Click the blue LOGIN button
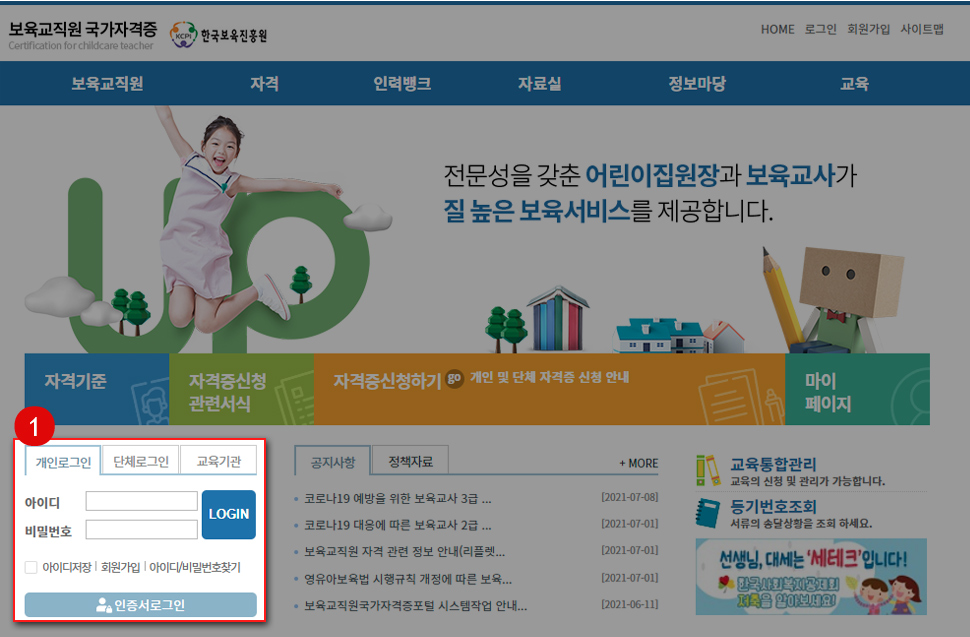The width and height of the screenshot is (970, 637). coord(229,514)
